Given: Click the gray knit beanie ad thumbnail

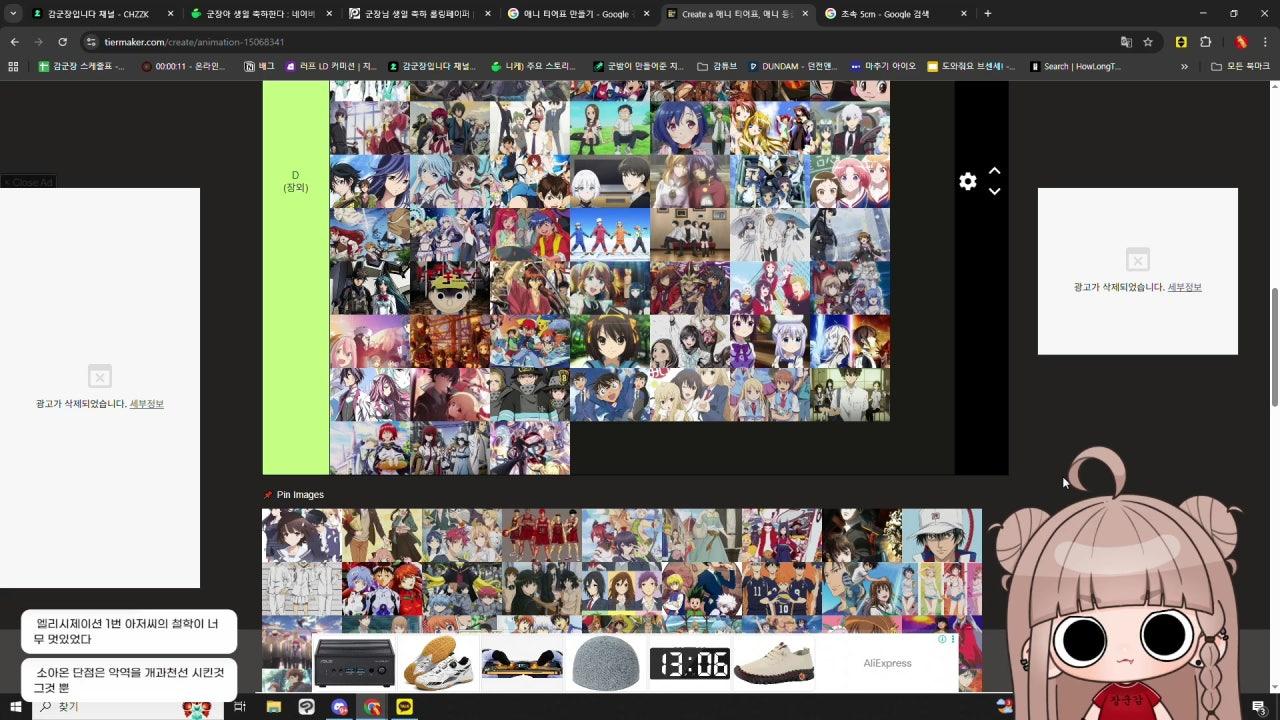Looking at the screenshot, I should 606,662.
